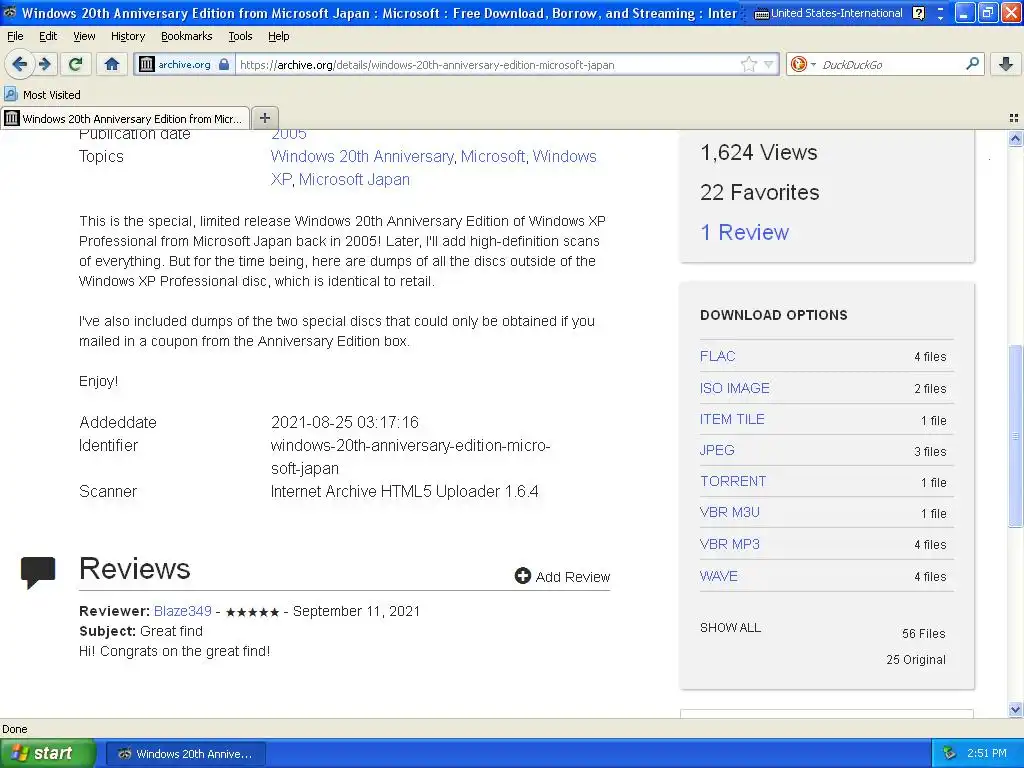
Task: Open the Help menu
Action: (278, 36)
